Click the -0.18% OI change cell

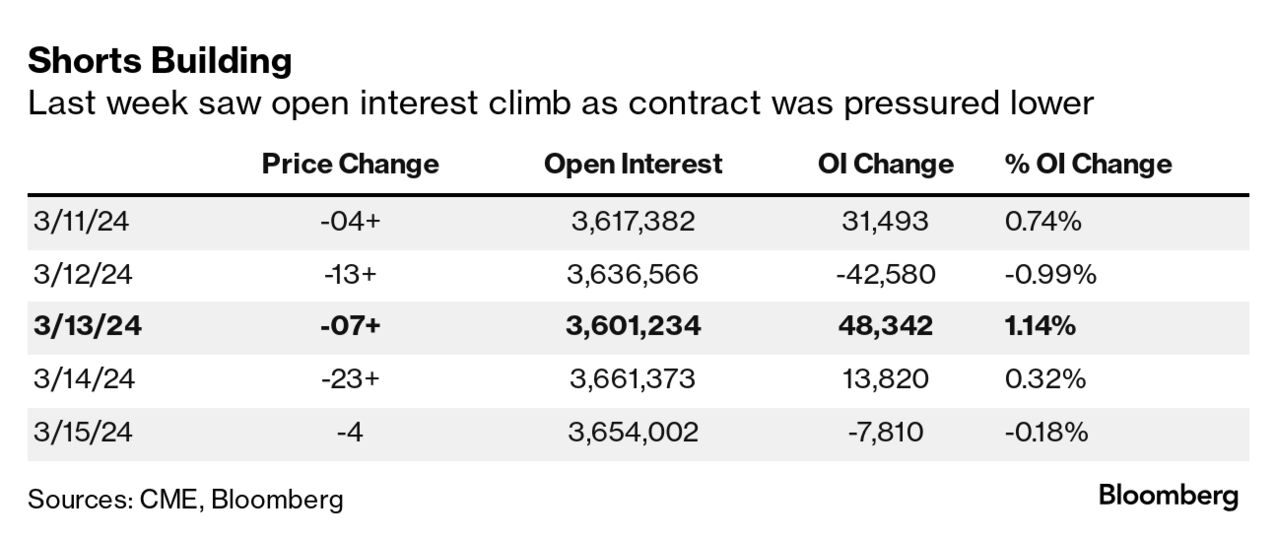(1046, 433)
